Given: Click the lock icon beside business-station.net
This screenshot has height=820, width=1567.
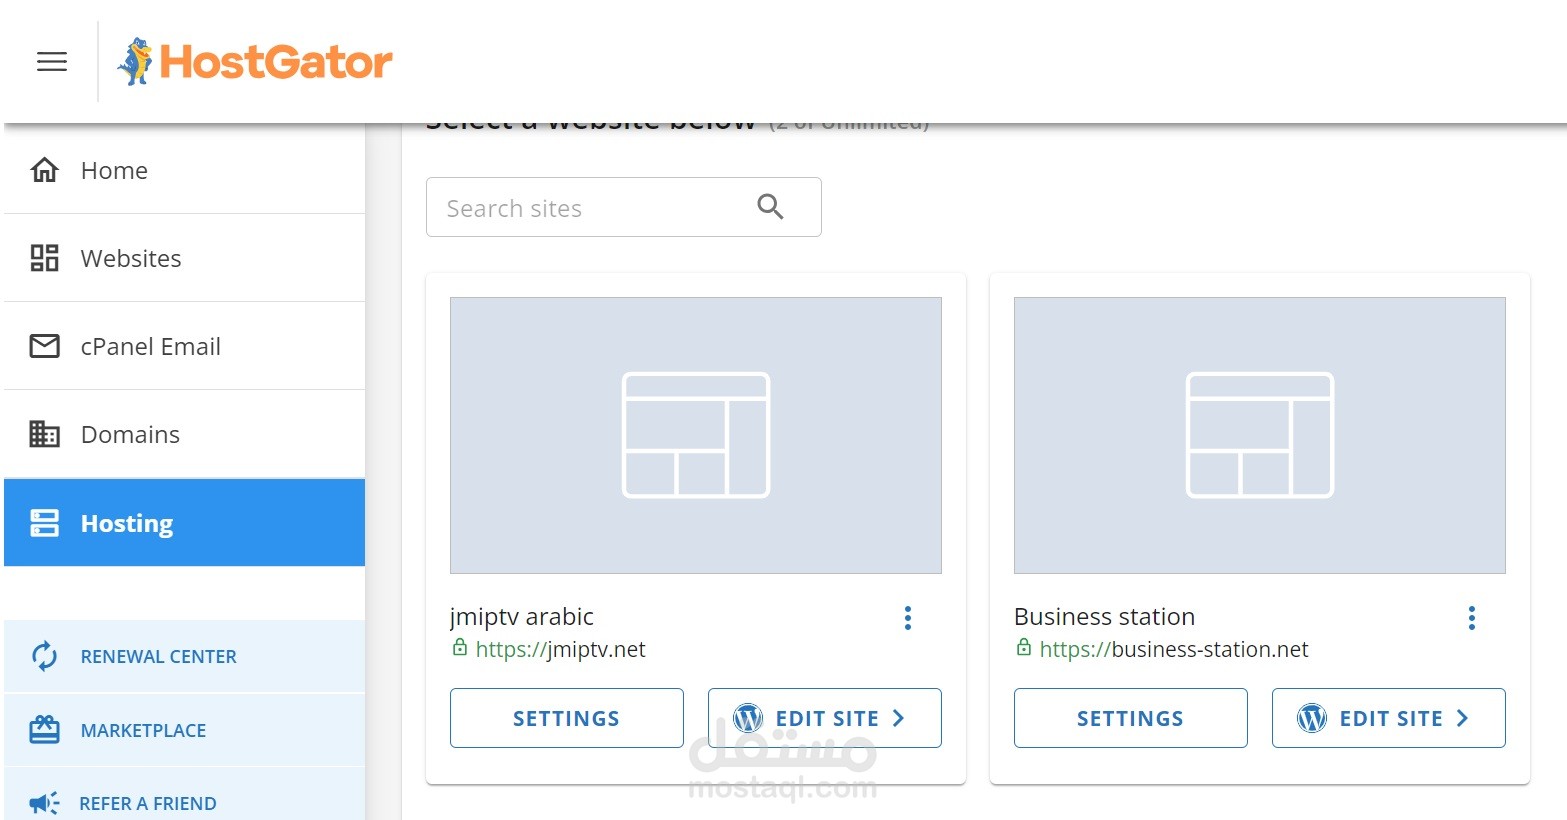Looking at the screenshot, I should pyautogui.click(x=1024, y=648).
